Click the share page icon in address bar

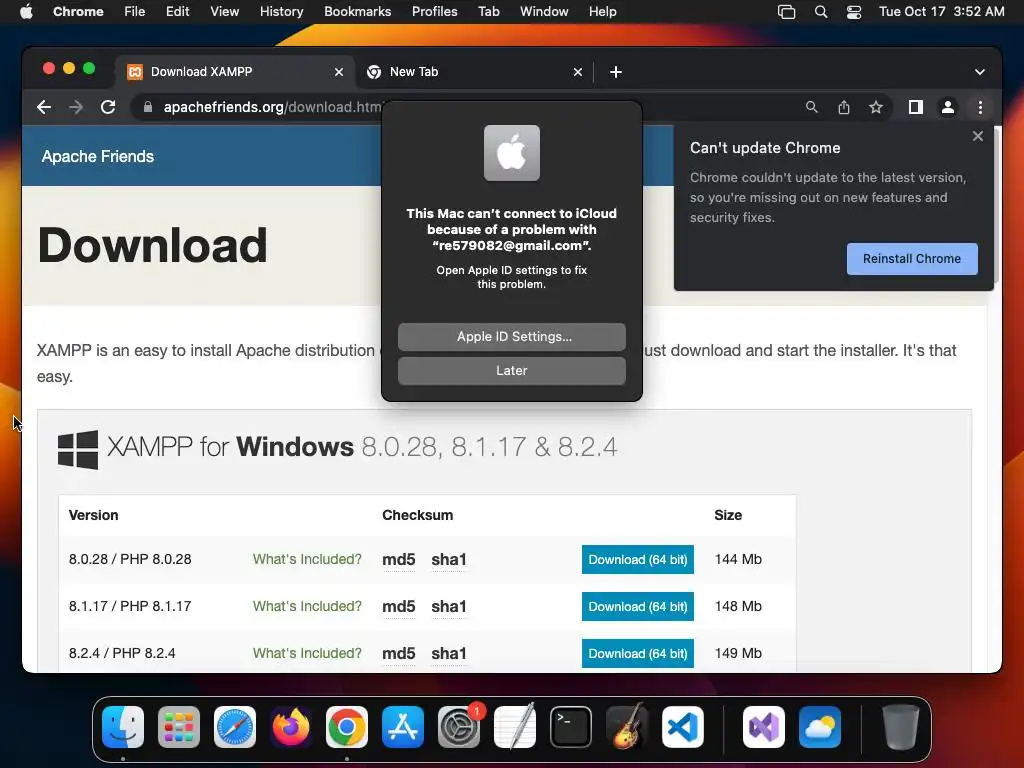coord(844,107)
